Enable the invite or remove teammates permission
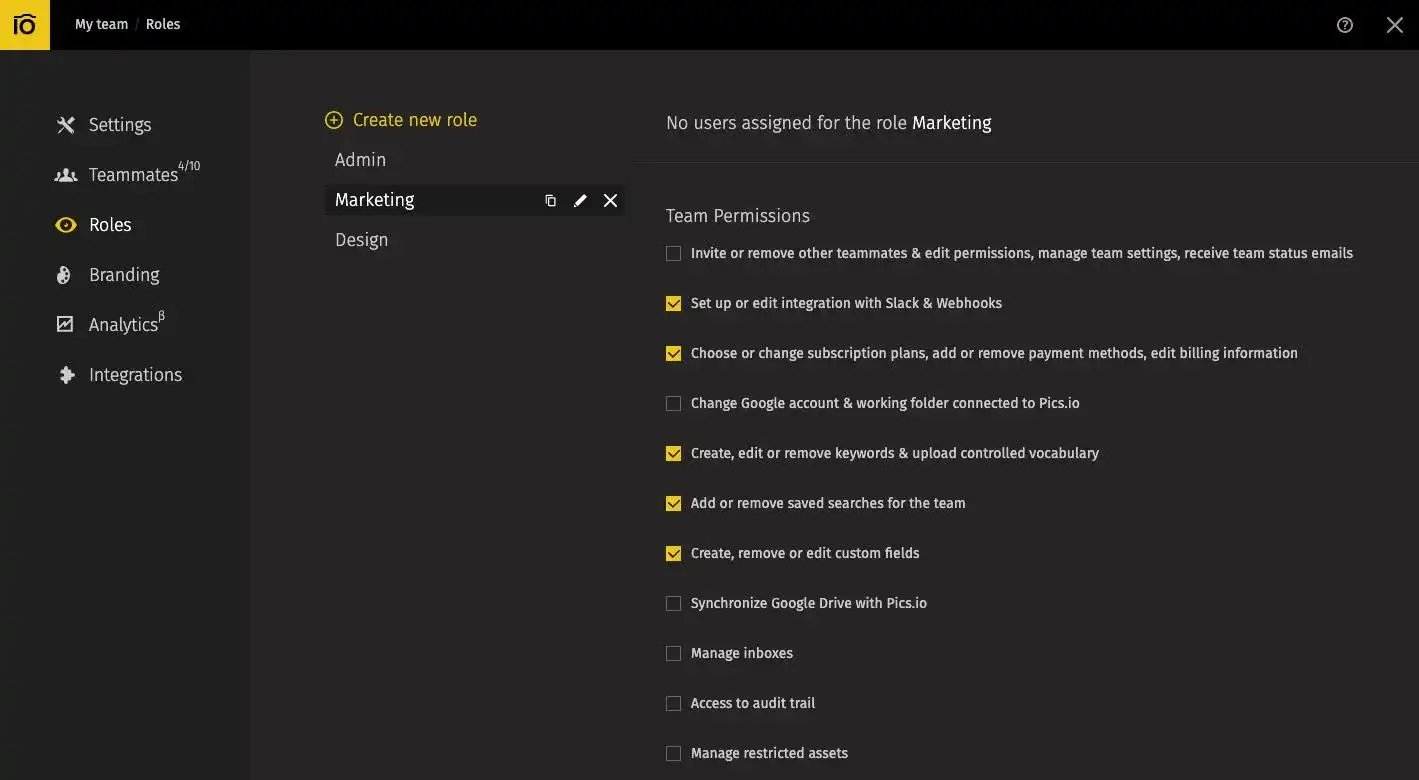The image size is (1419, 780). (673, 253)
